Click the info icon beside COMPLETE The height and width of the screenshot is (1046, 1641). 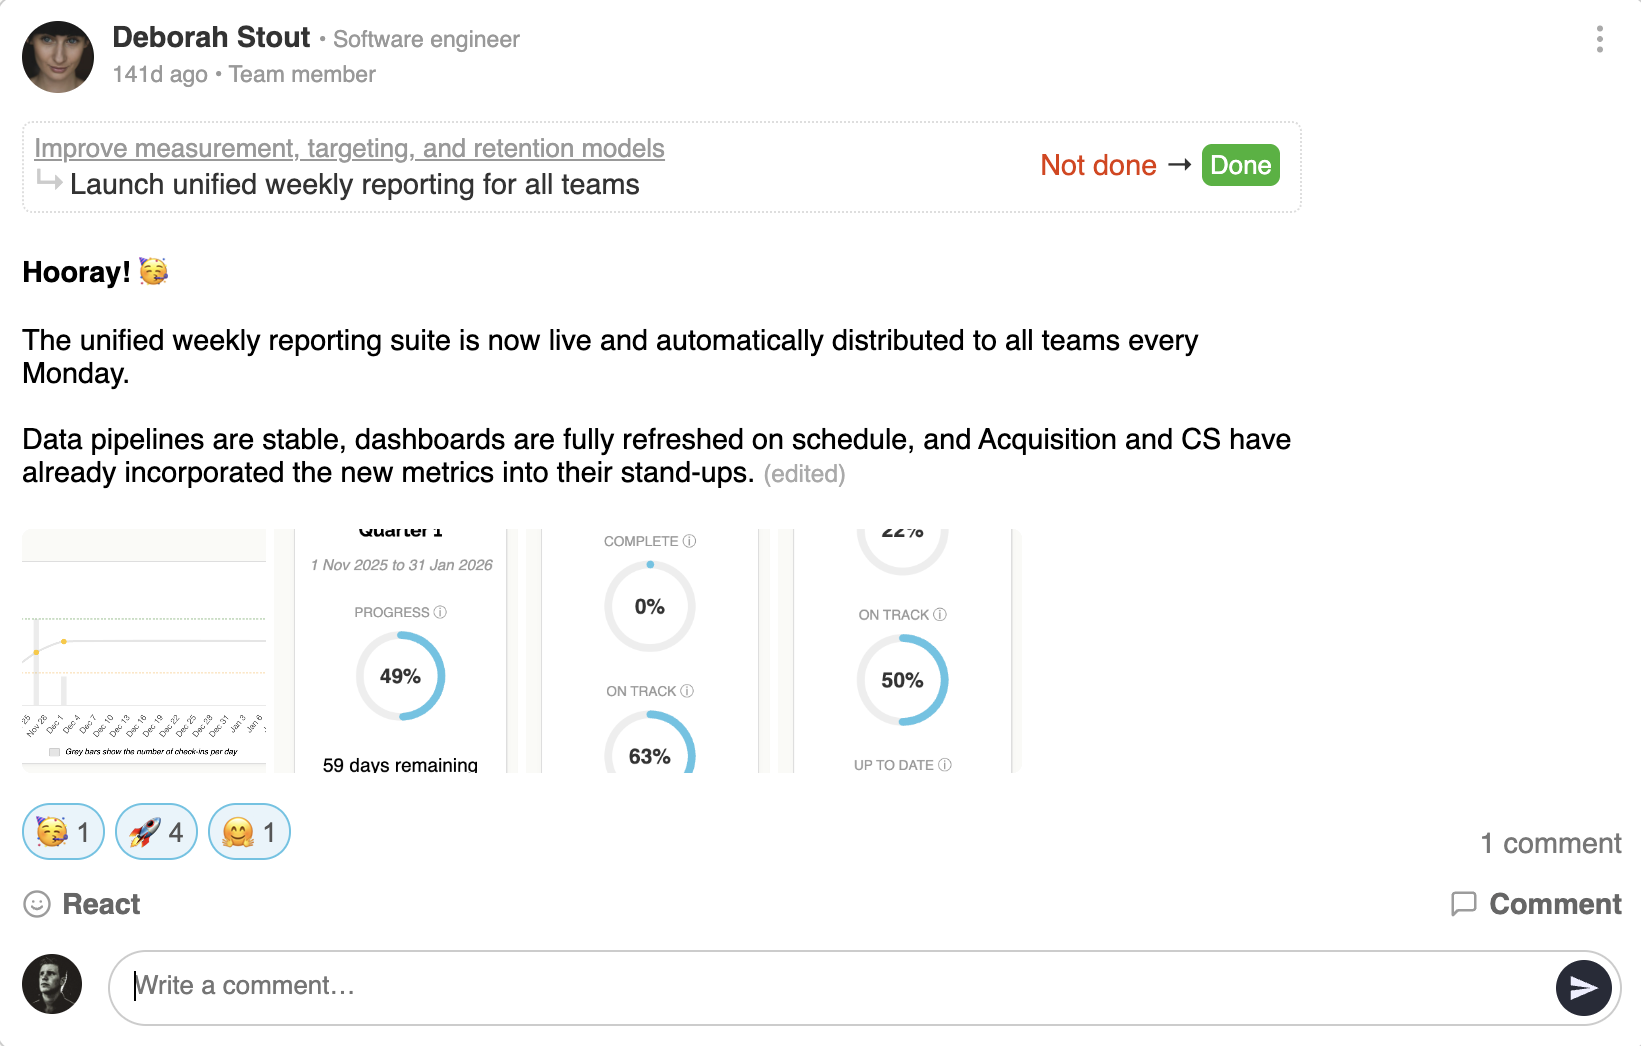688,541
